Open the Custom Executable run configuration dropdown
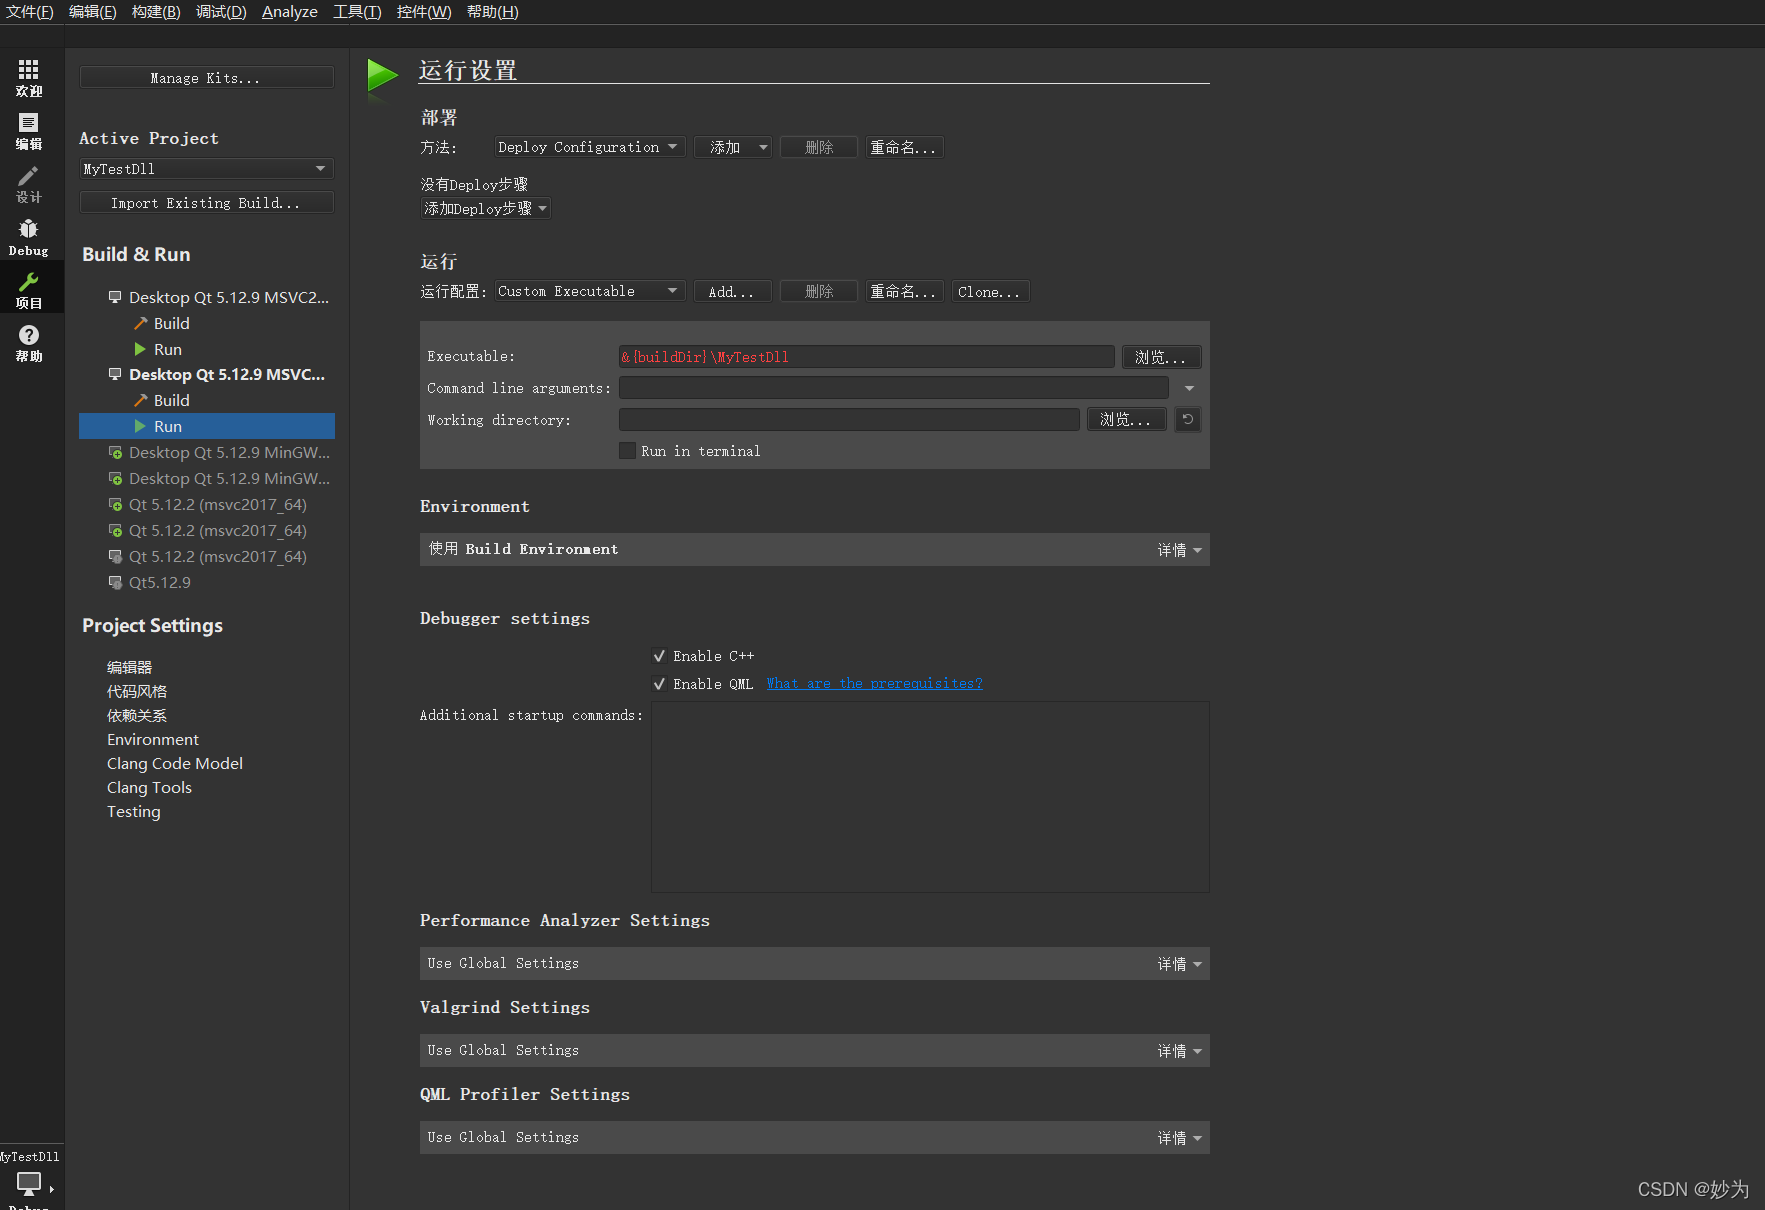Image resolution: width=1765 pixels, height=1210 pixels. (x=589, y=291)
